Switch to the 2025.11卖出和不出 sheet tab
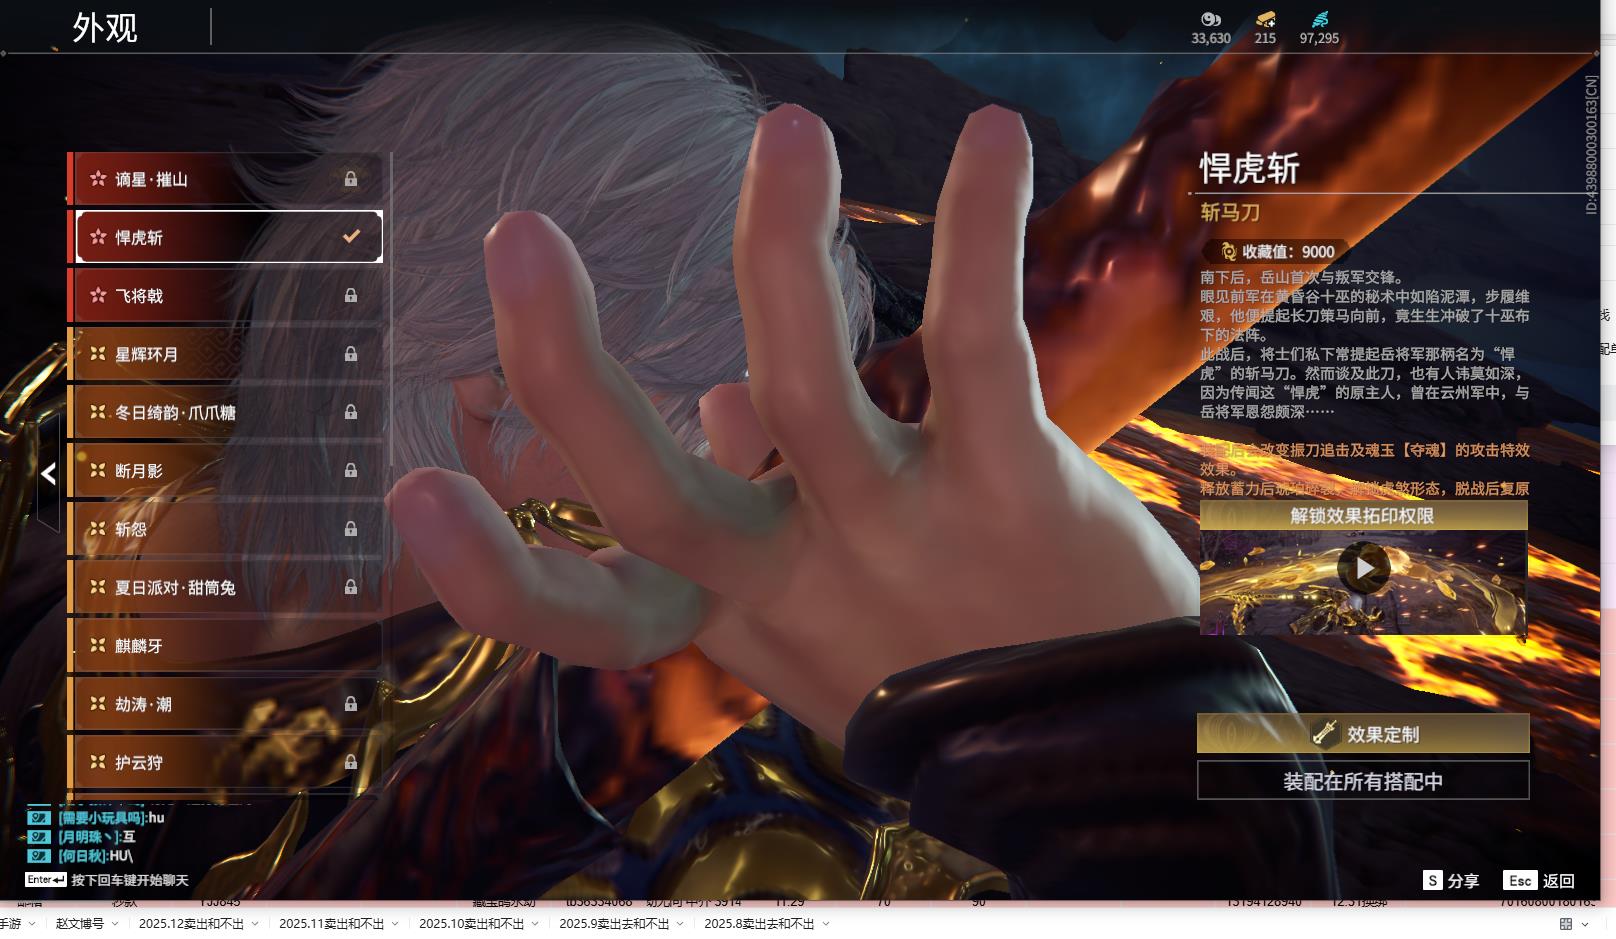Image resolution: width=1616 pixels, height=939 pixels. pyautogui.click(x=331, y=924)
